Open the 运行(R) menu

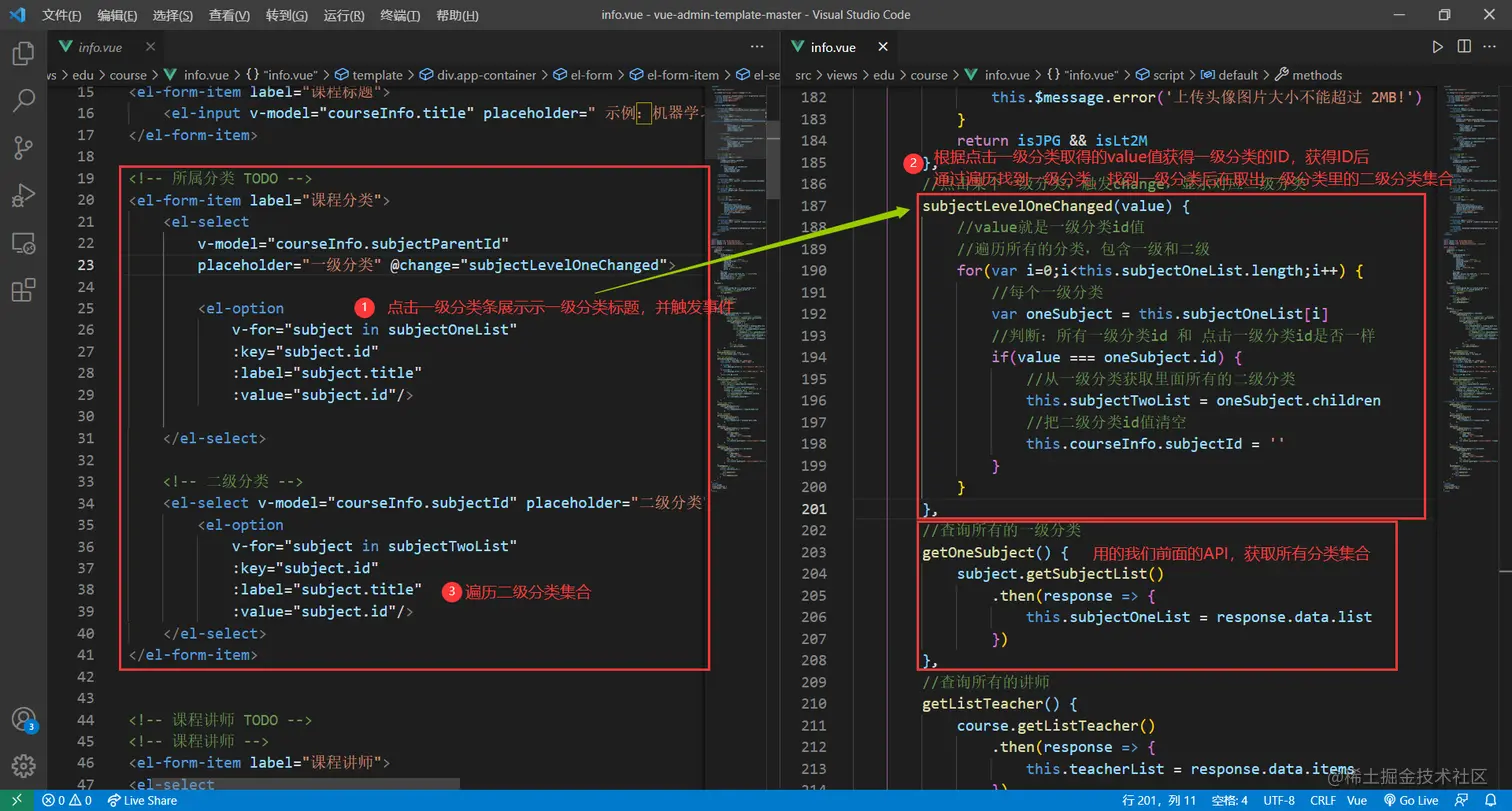pyautogui.click(x=344, y=15)
